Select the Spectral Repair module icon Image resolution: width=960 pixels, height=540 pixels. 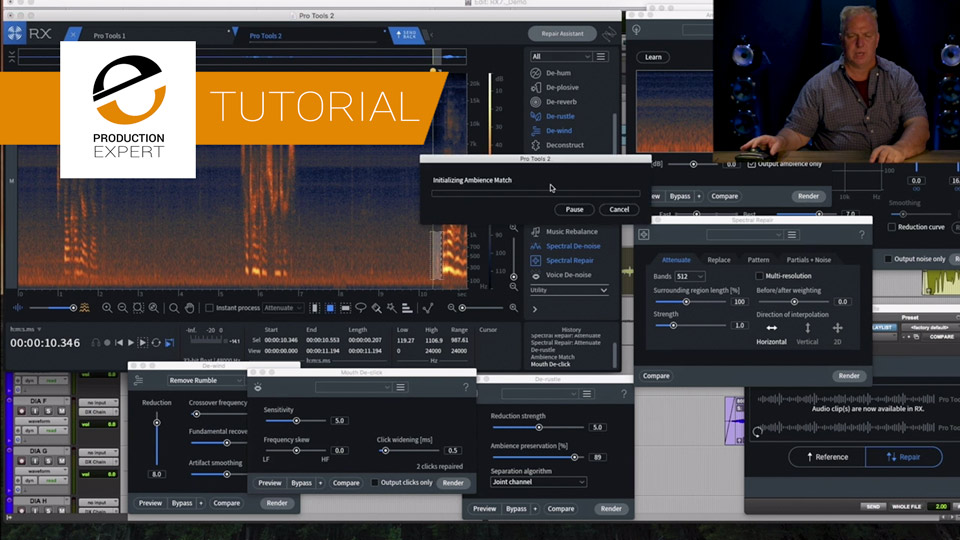coord(536,260)
